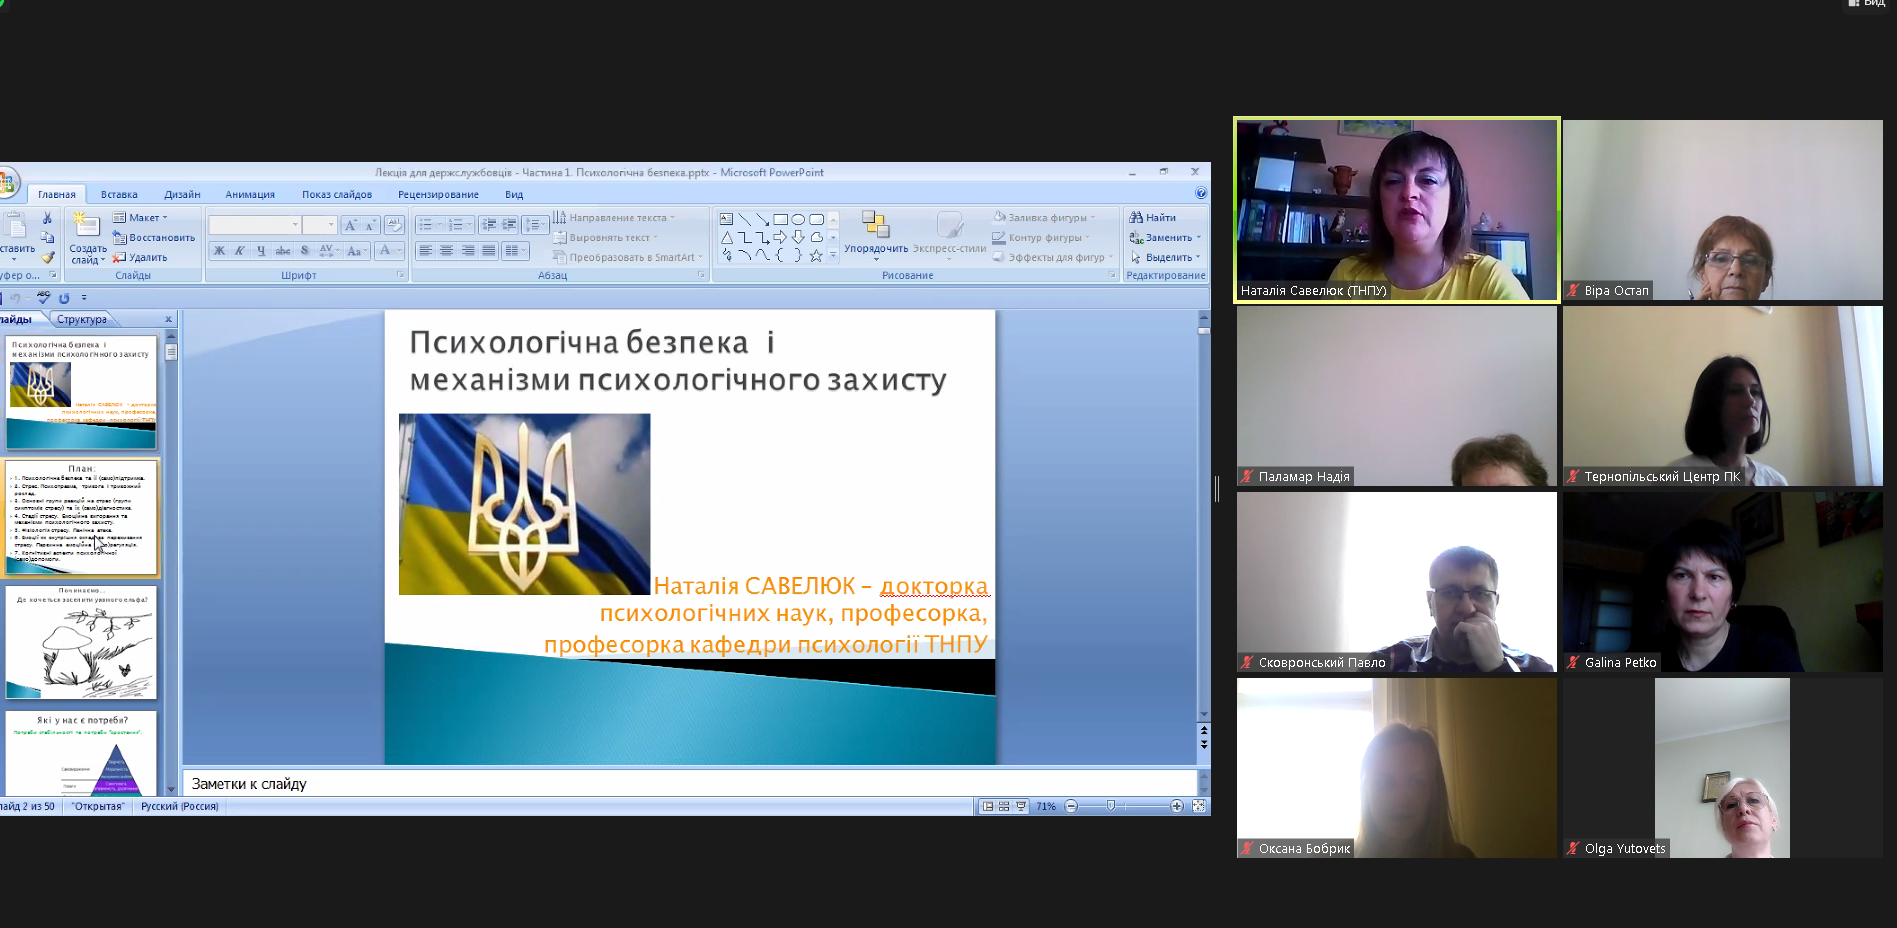Open the font name combo box

[255, 225]
